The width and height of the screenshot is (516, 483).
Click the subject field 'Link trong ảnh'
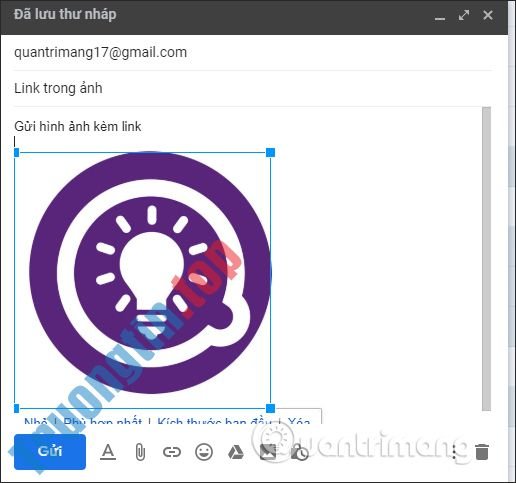[x=252, y=88]
